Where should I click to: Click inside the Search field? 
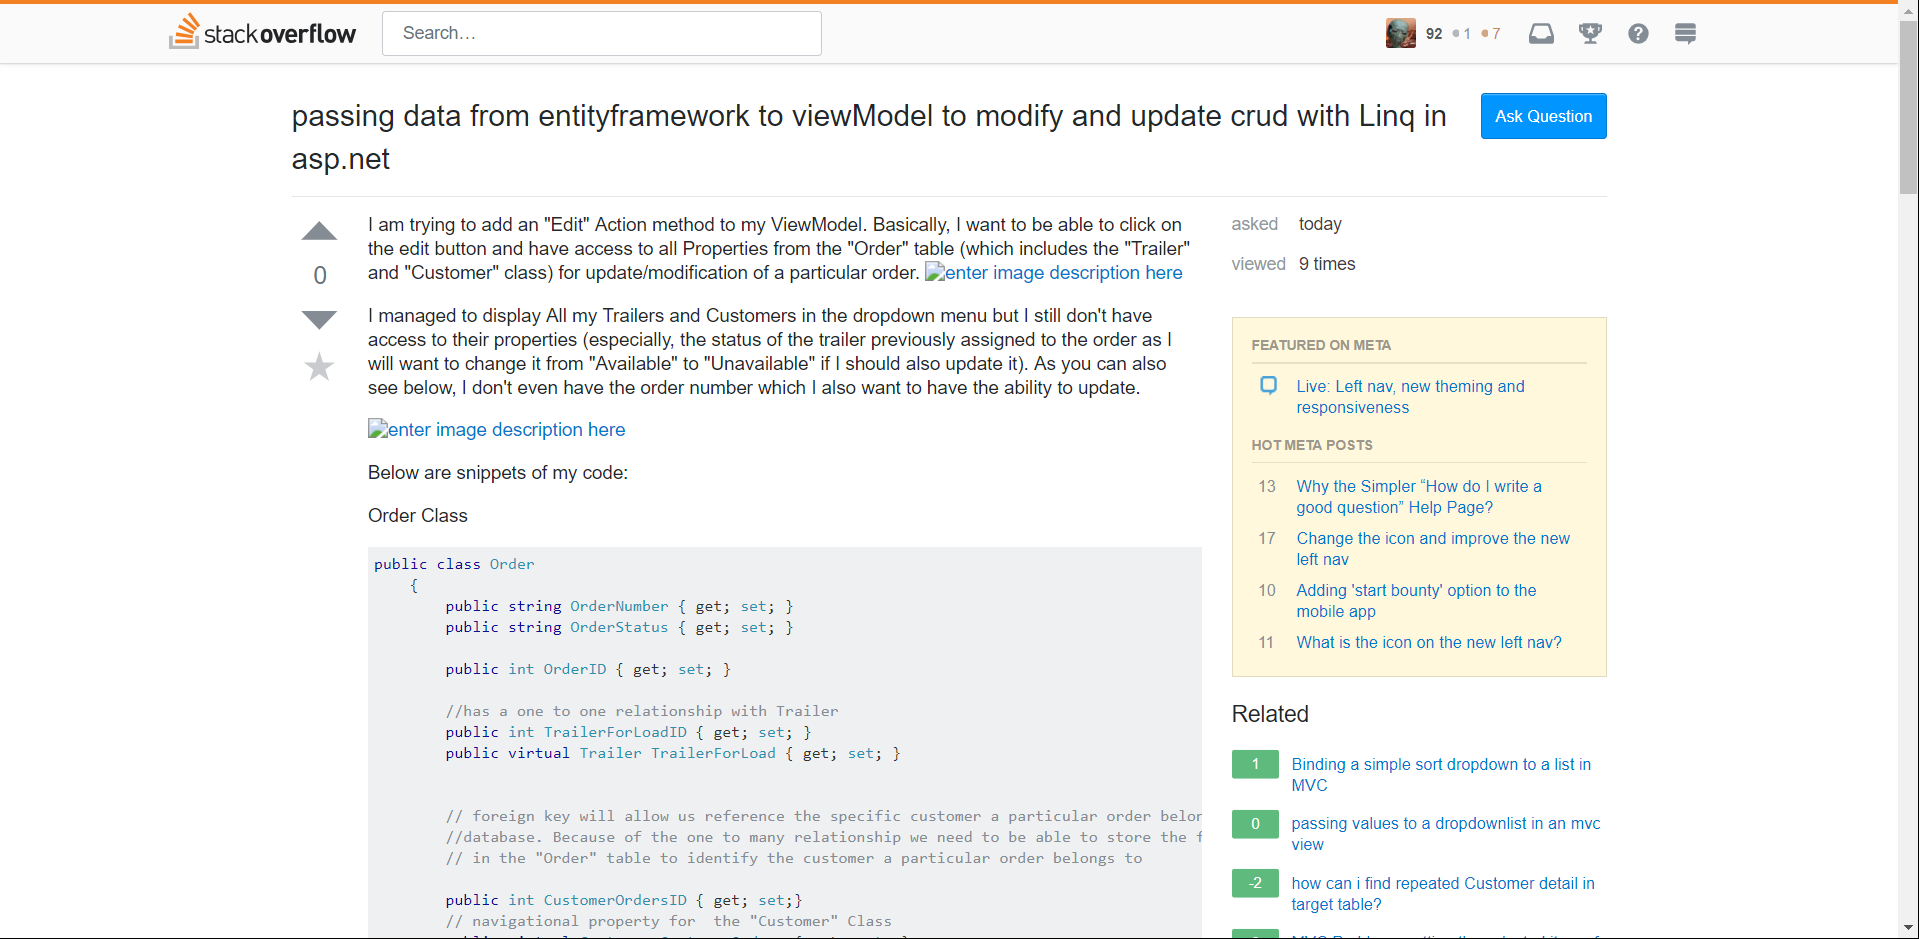(x=601, y=33)
